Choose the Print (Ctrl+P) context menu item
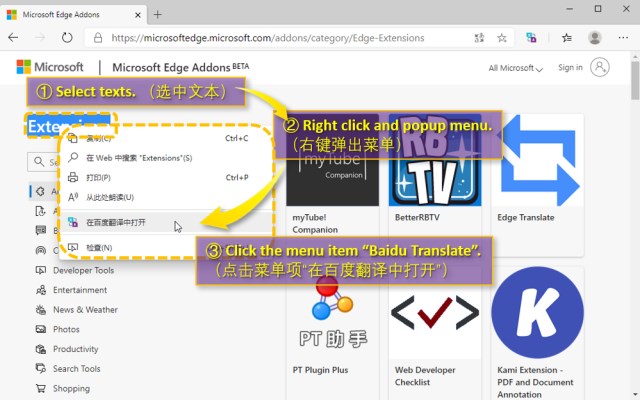Image resolution: width=640 pixels, height=400 pixels. [166, 178]
